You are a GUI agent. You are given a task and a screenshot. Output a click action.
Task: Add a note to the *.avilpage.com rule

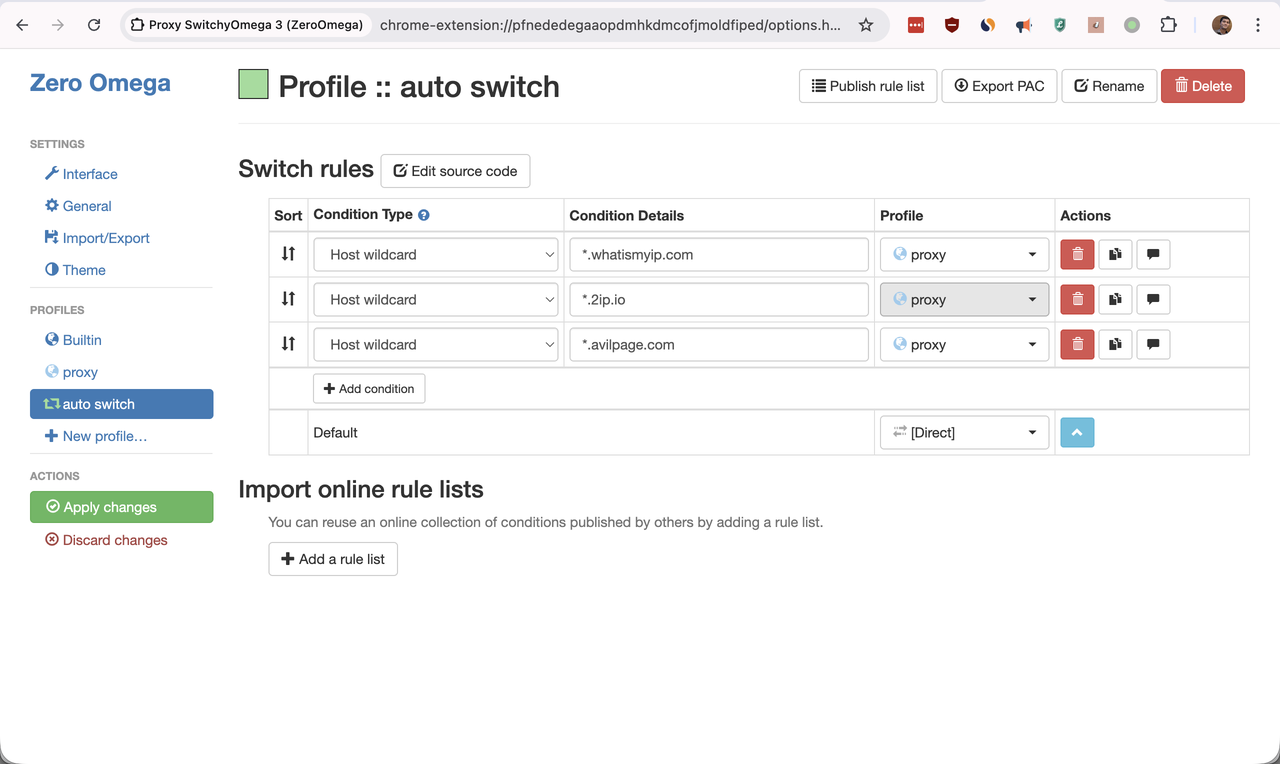click(1153, 345)
